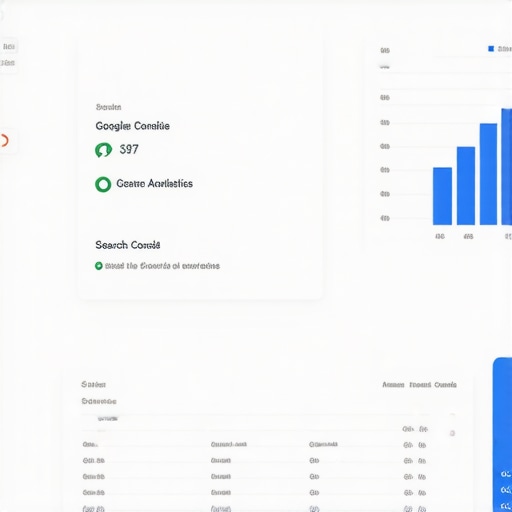Image resolution: width=512 pixels, height=512 pixels.
Task: Select the shortest blue bar in the chart
Action: (x=442, y=196)
